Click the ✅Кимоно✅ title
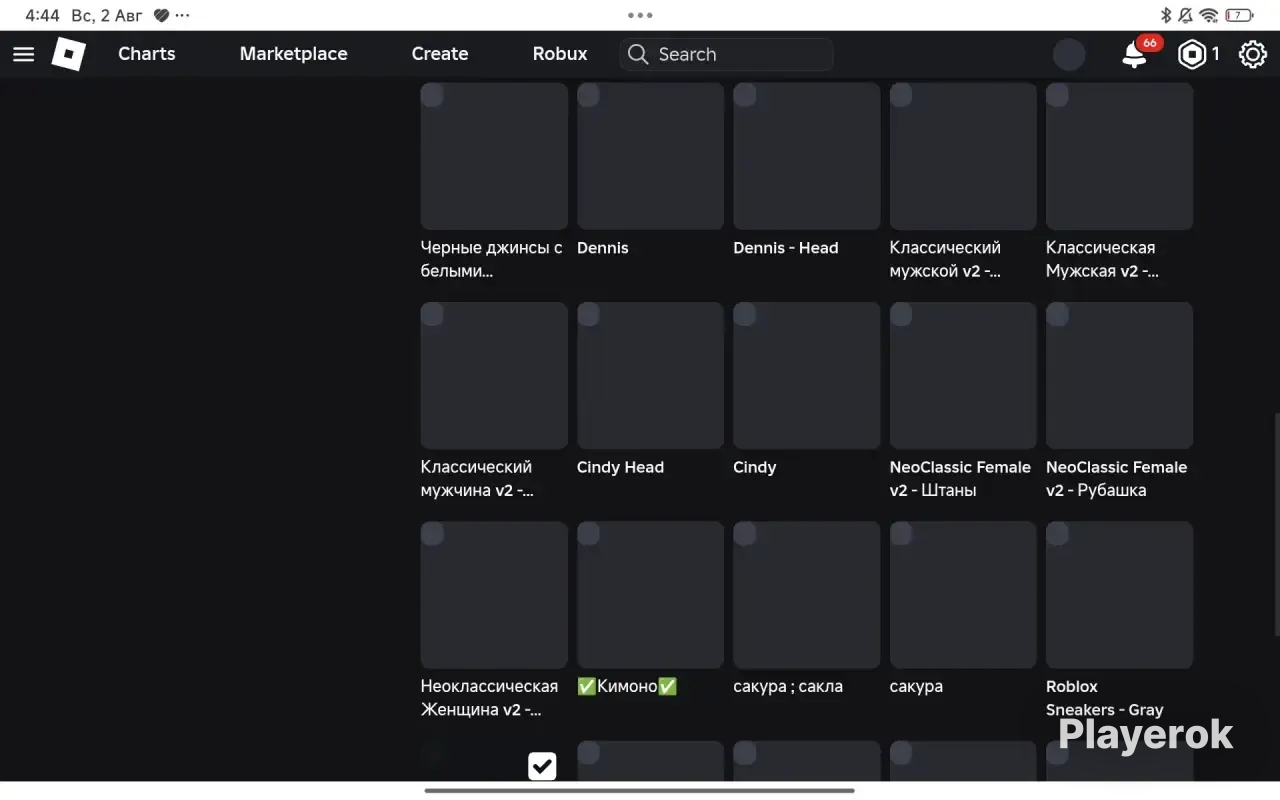Viewport: 1280px width, 800px height. pos(628,687)
